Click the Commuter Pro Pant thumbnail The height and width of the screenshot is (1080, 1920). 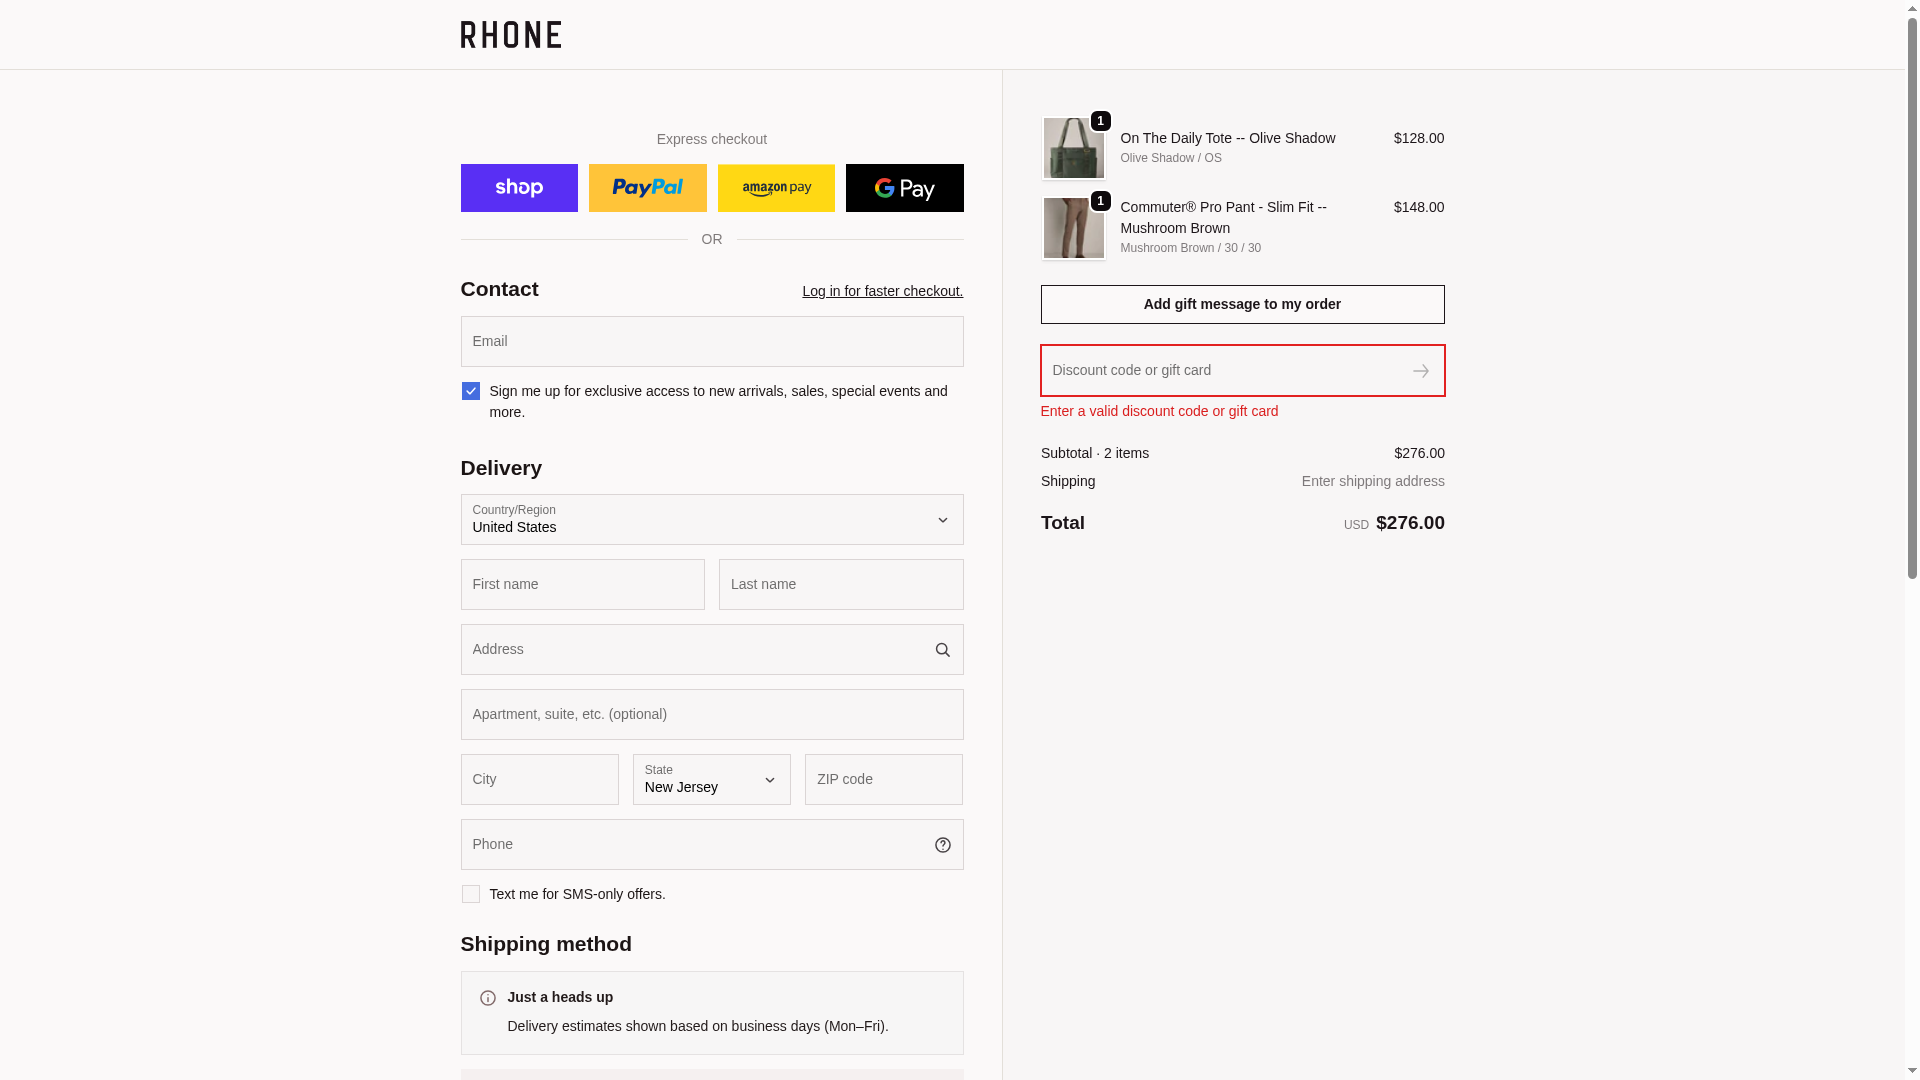click(1073, 229)
